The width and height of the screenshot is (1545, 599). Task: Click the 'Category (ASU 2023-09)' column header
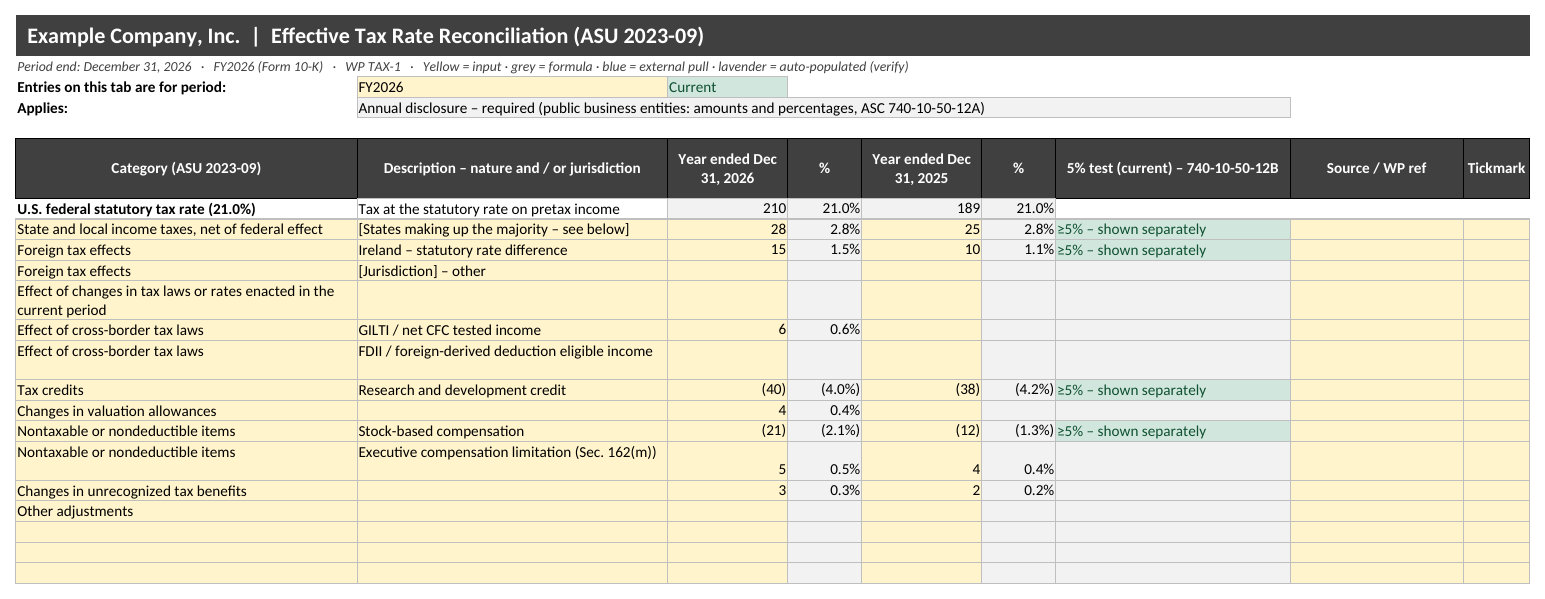pos(186,168)
